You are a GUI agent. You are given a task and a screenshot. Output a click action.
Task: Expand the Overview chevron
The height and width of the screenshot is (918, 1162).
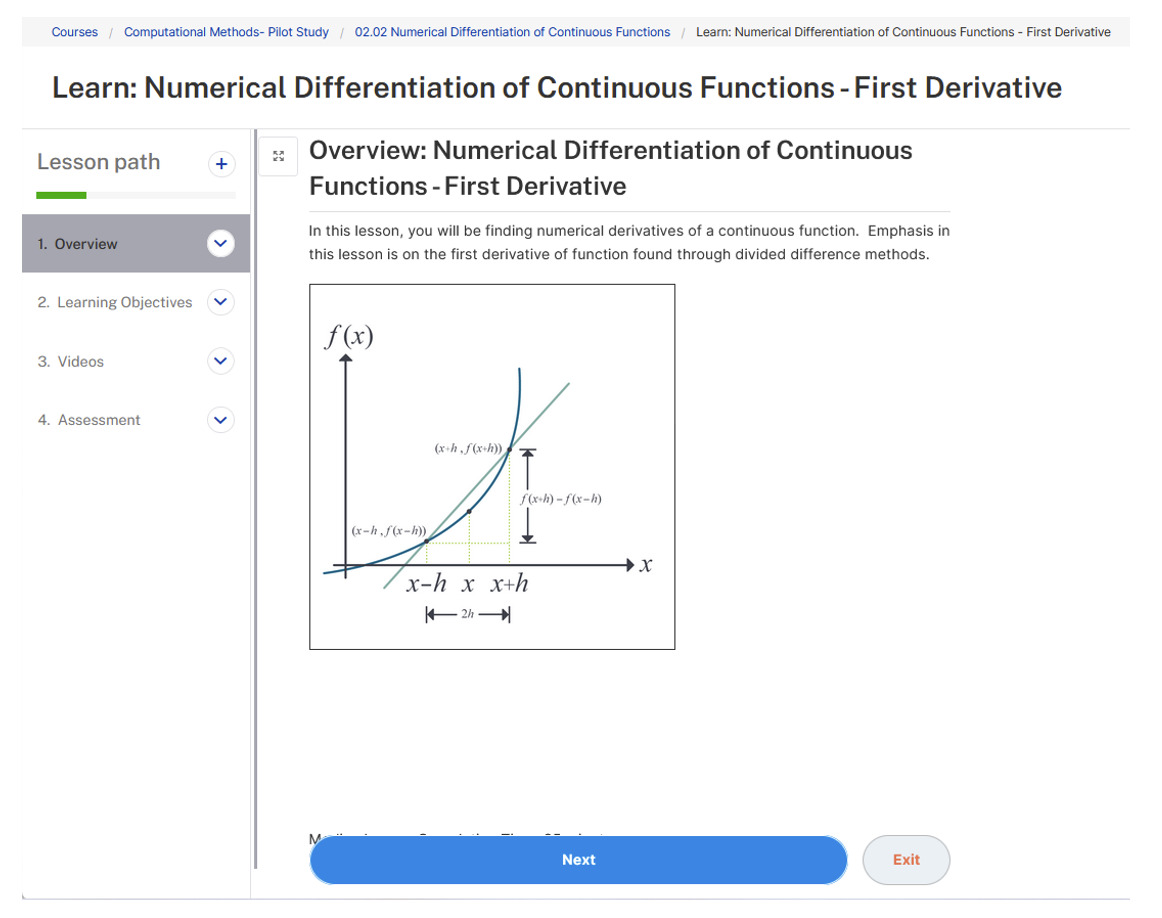point(221,243)
